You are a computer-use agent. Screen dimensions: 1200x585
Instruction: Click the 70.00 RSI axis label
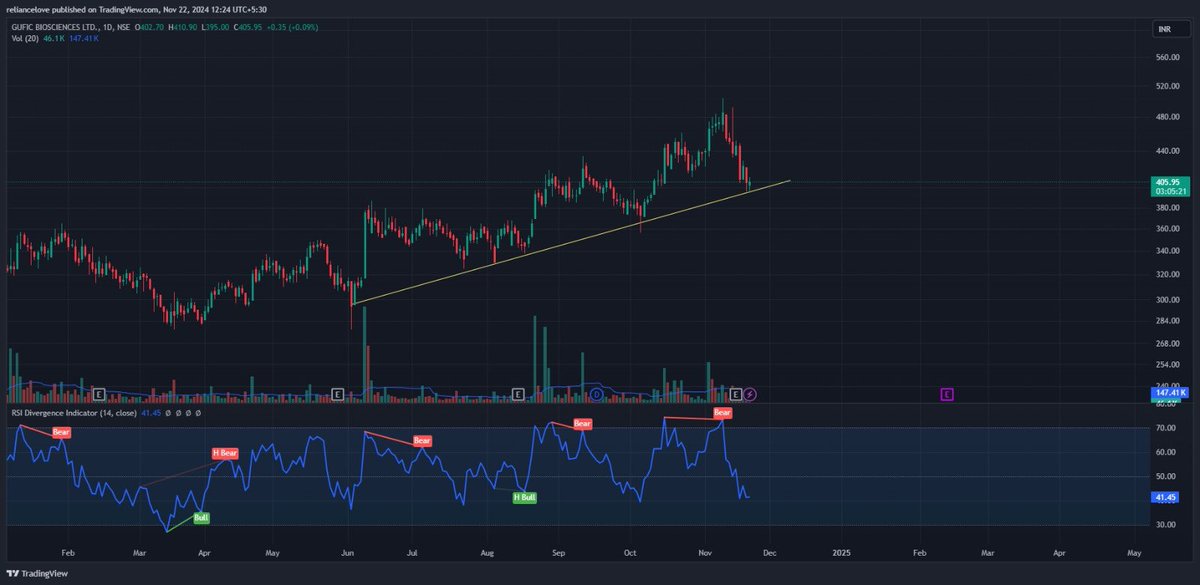1166,428
